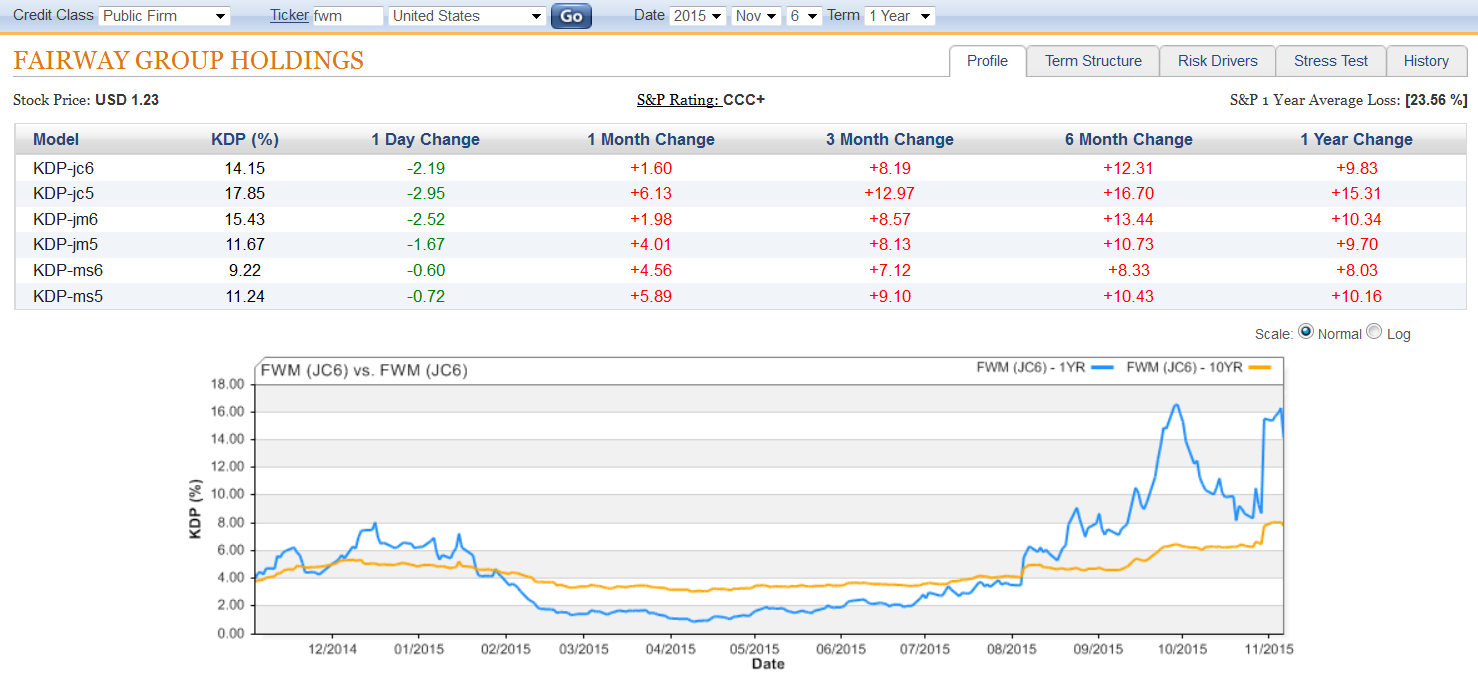Click the Ticker link label

pos(290,16)
